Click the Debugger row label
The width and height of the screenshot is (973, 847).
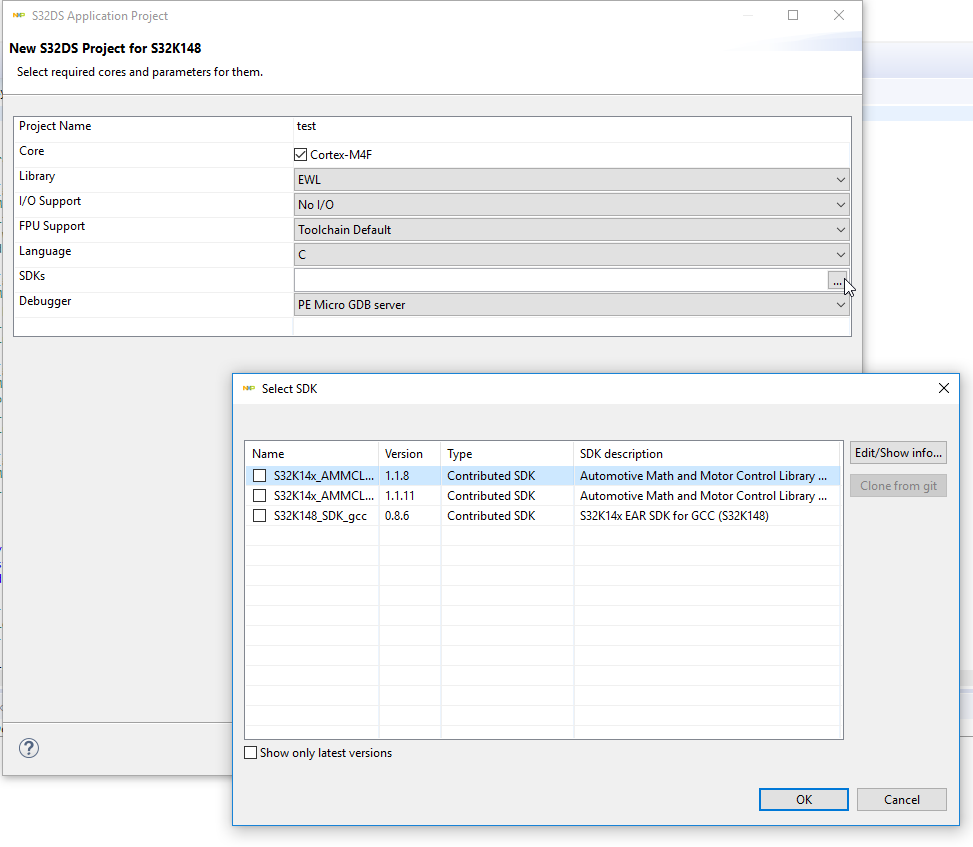[x=45, y=301]
